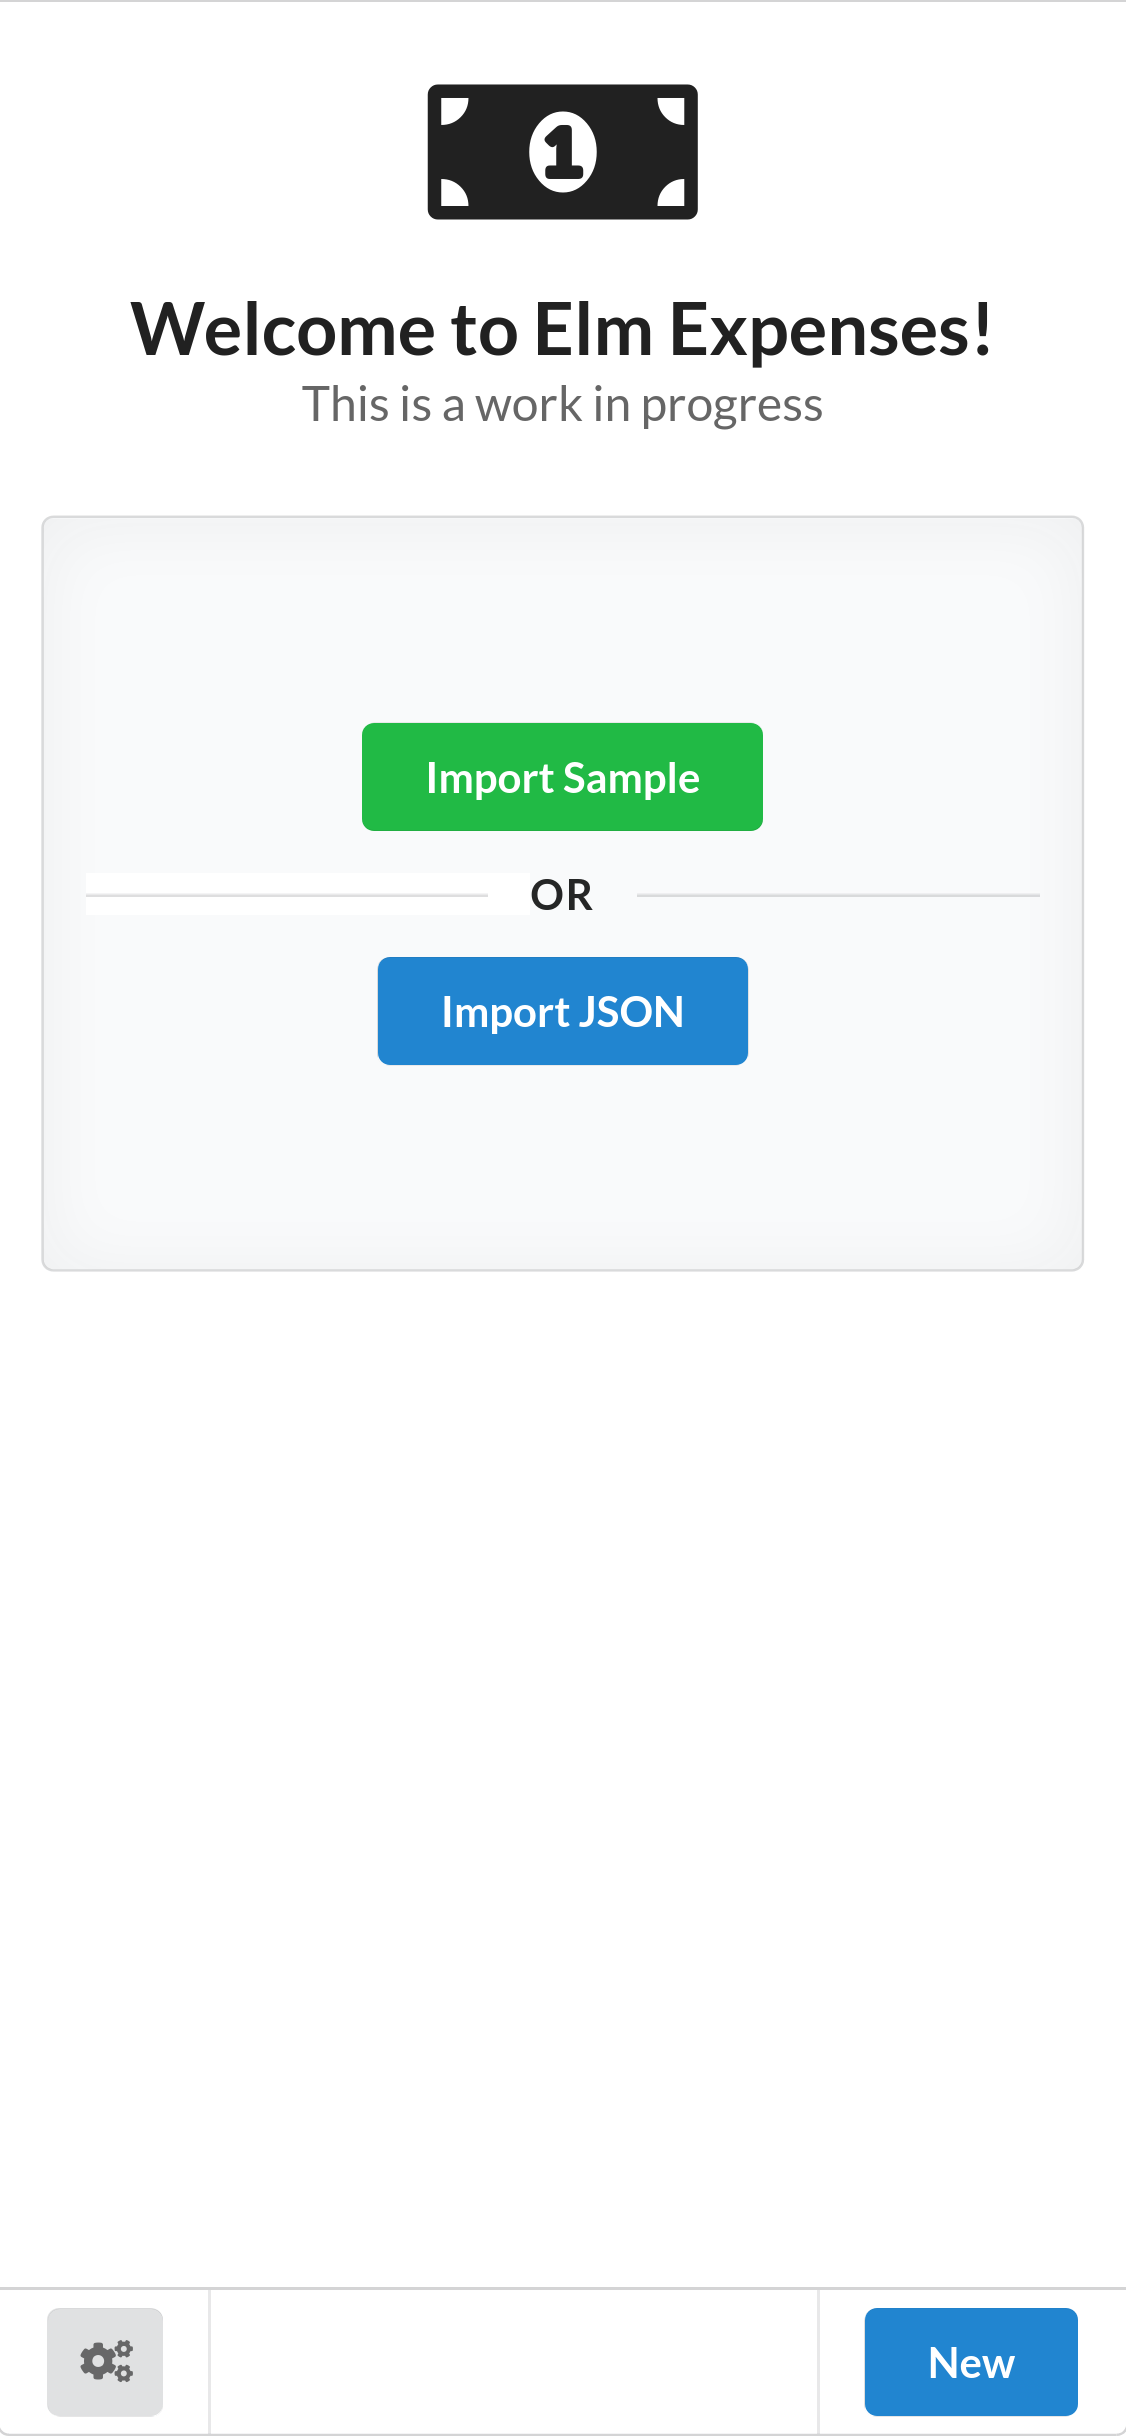
Task: Click the gray import options panel
Action: point(563,1180)
